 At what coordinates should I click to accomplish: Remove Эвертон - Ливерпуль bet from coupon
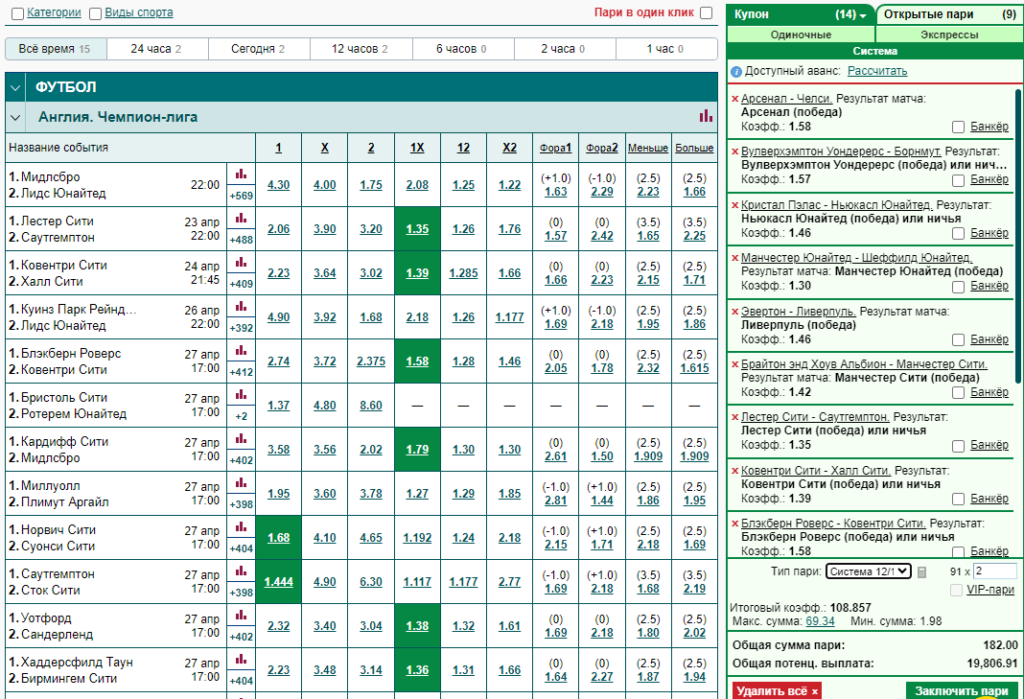click(x=735, y=312)
